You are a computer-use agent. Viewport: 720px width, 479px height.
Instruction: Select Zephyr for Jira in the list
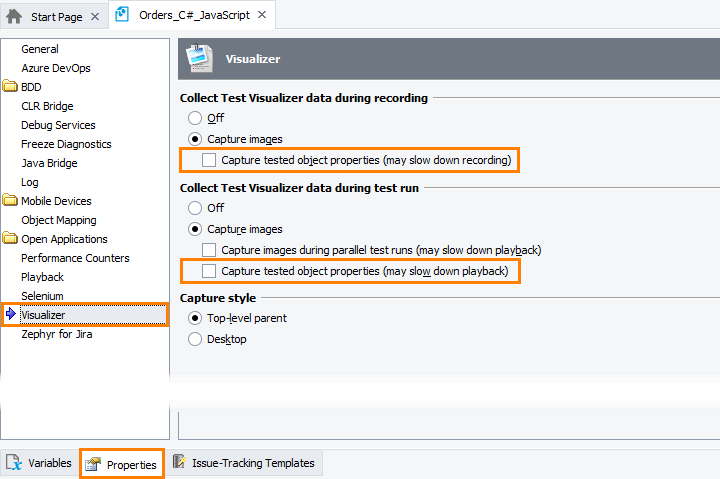[x=58, y=334]
